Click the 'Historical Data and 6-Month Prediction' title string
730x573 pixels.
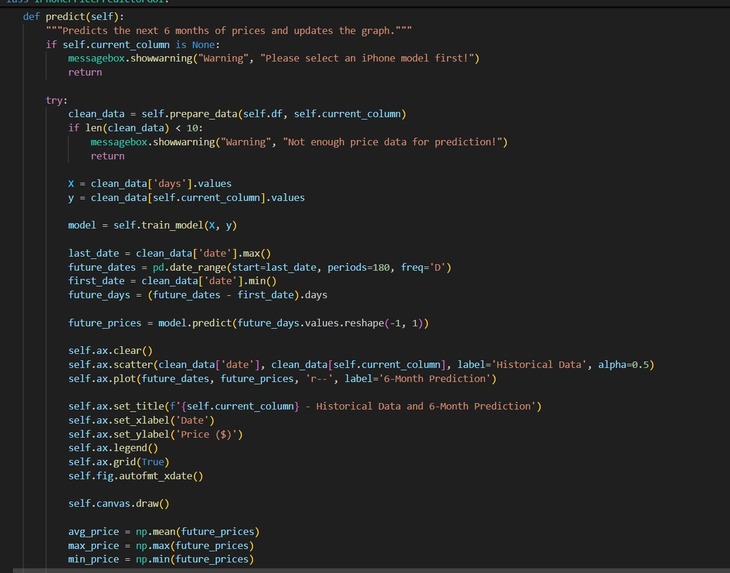click(x=423, y=406)
